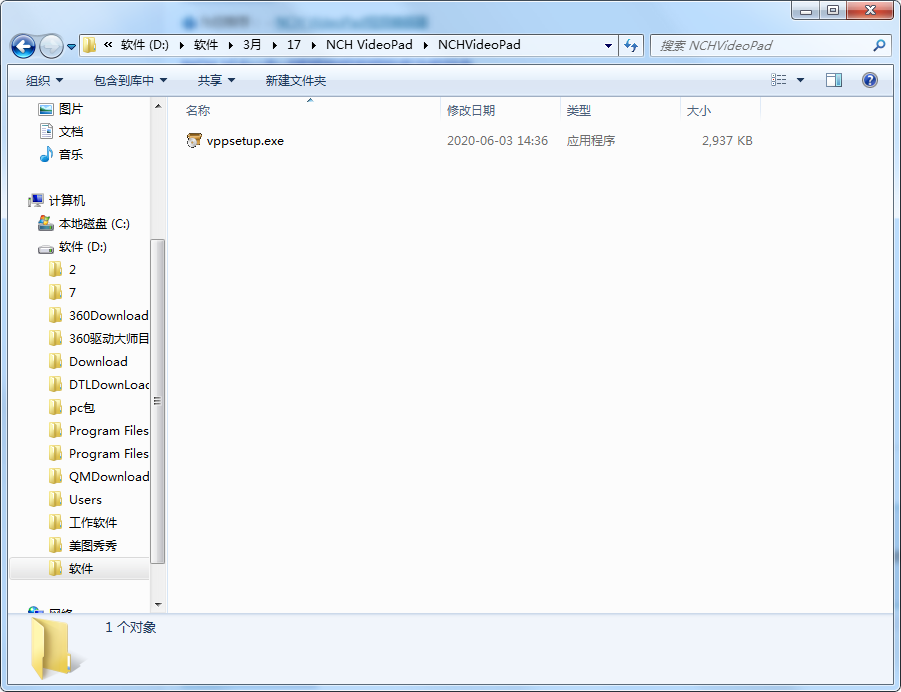901x692 pixels.
Task: Click the preview pane icon on toolbar
Action: coord(833,80)
